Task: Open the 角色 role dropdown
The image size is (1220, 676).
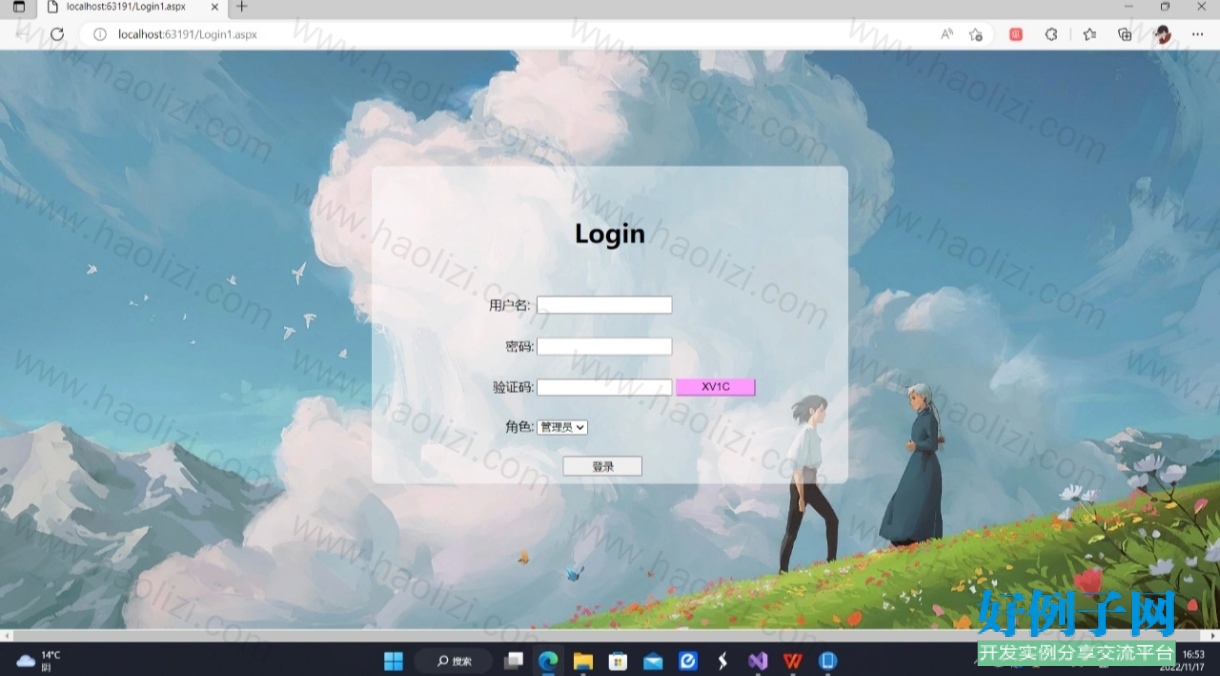Action: coord(562,427)
